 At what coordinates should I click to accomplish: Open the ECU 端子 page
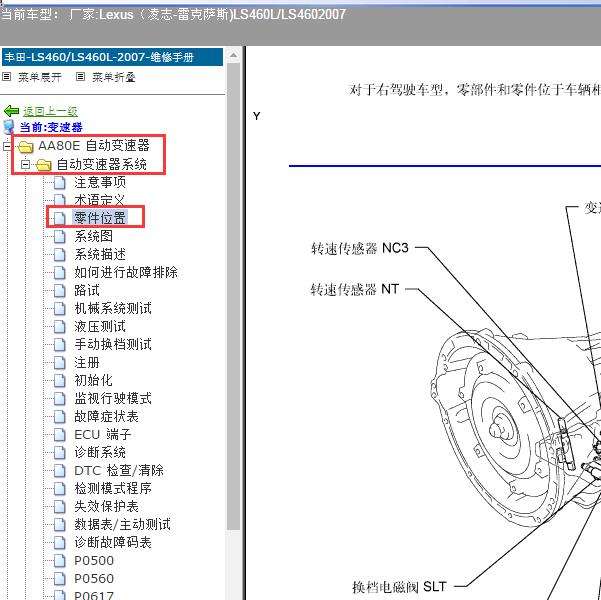pos(103,434)
